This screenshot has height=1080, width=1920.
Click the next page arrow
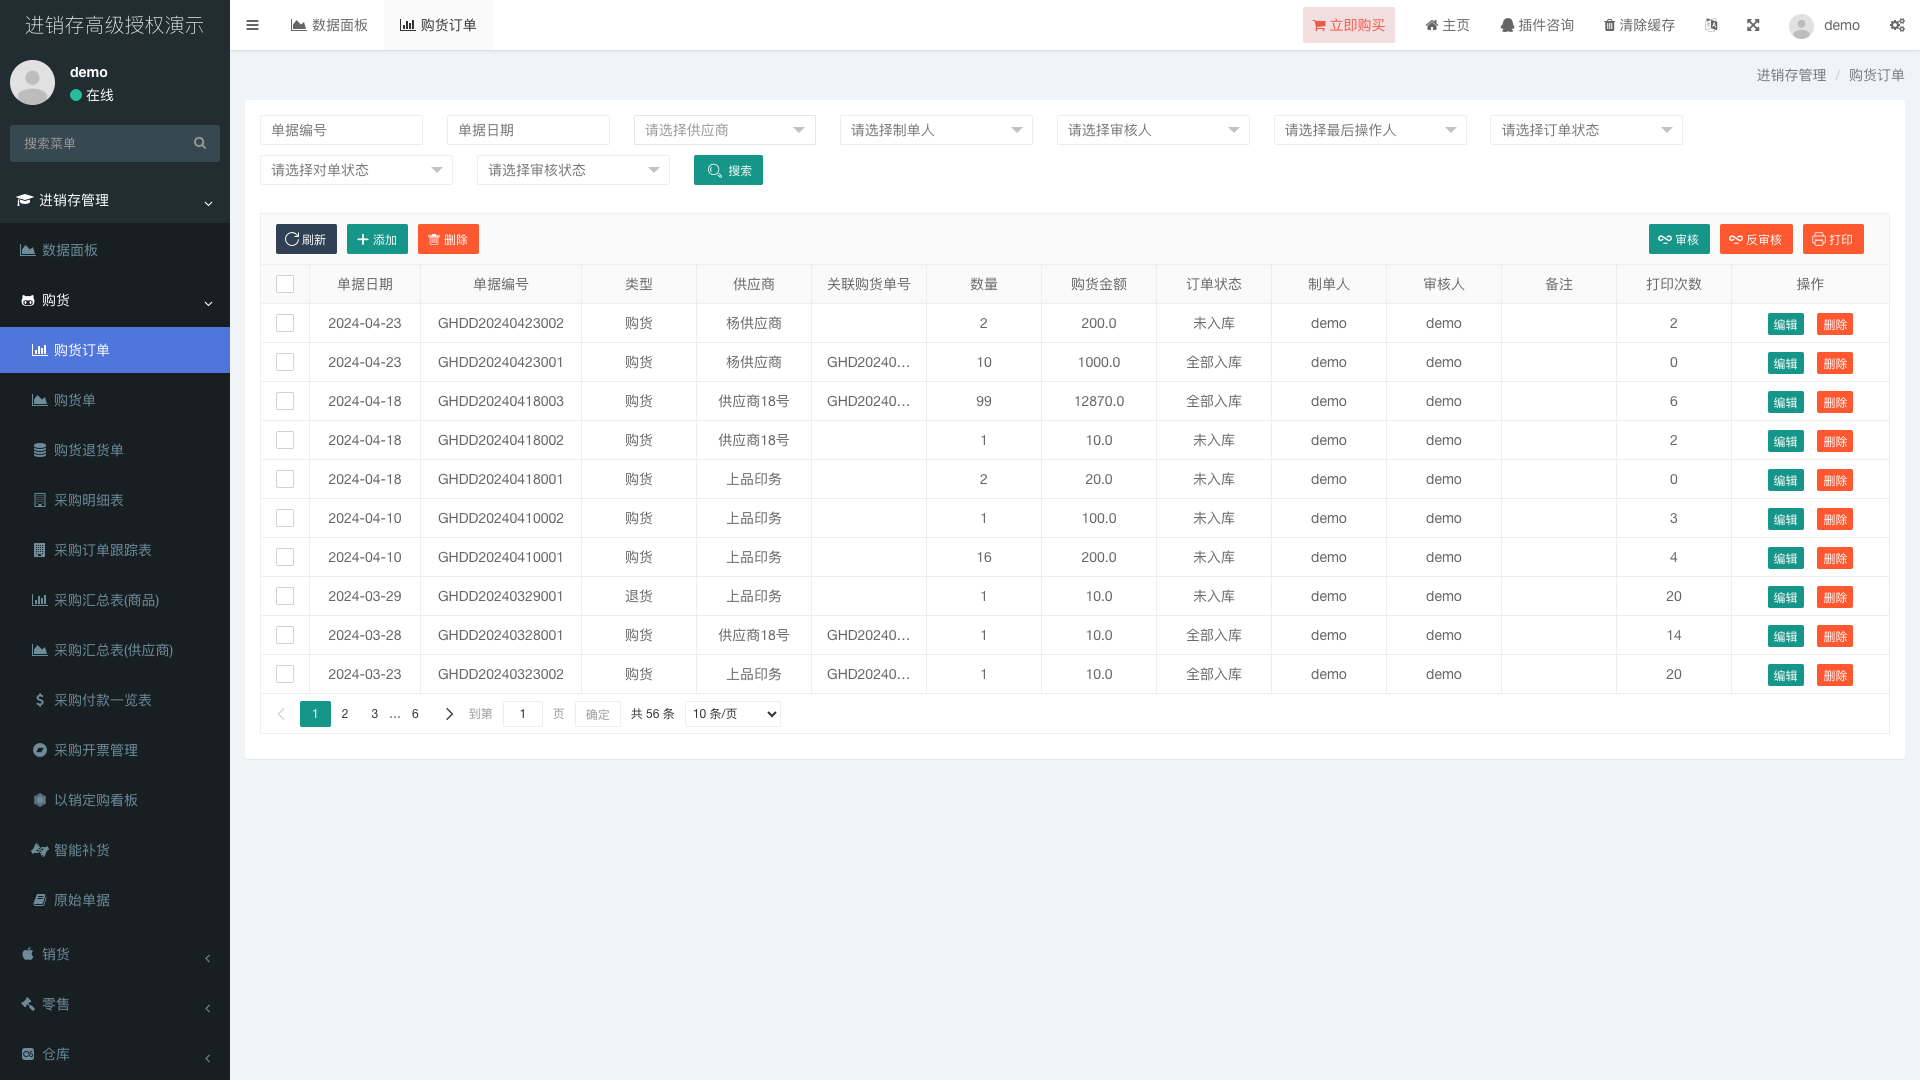coord(449,714)
